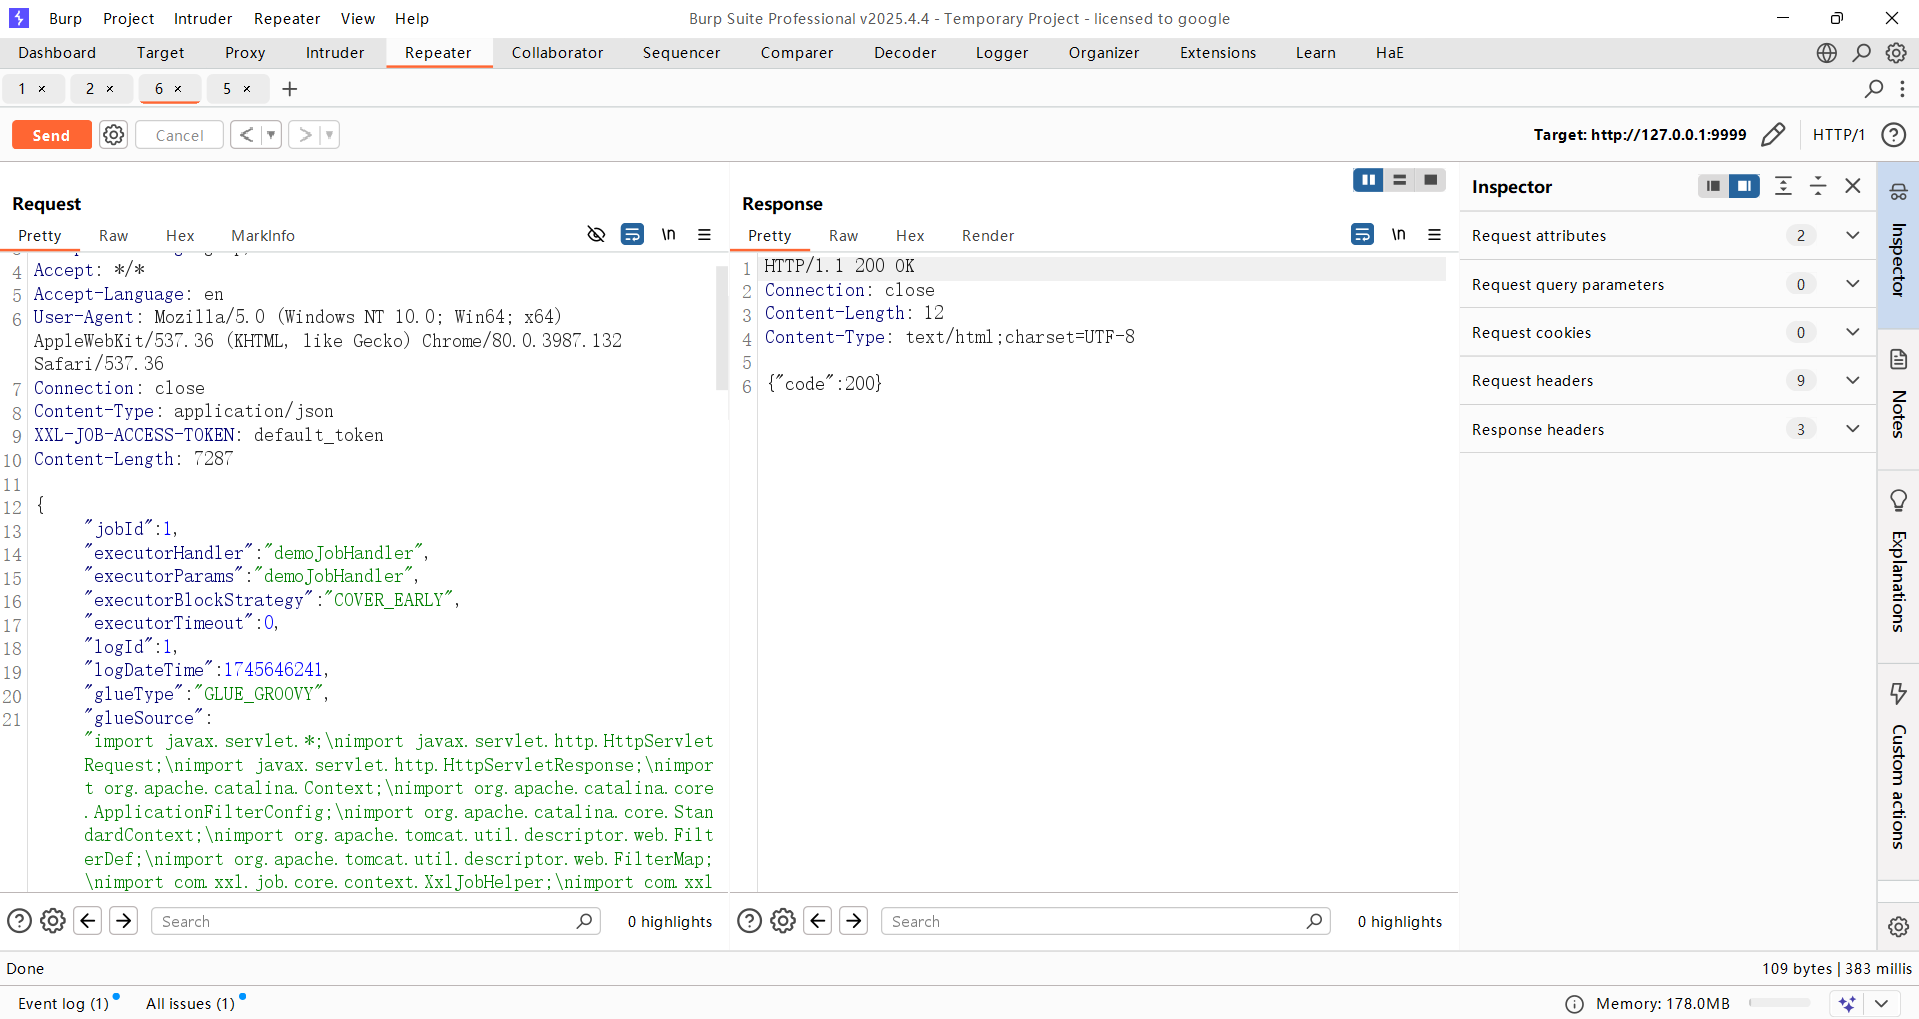Screen dimensions: 1919x1019
Task: Open Repeater tab options kebab menu
Action: click(x=1902, y=89)
